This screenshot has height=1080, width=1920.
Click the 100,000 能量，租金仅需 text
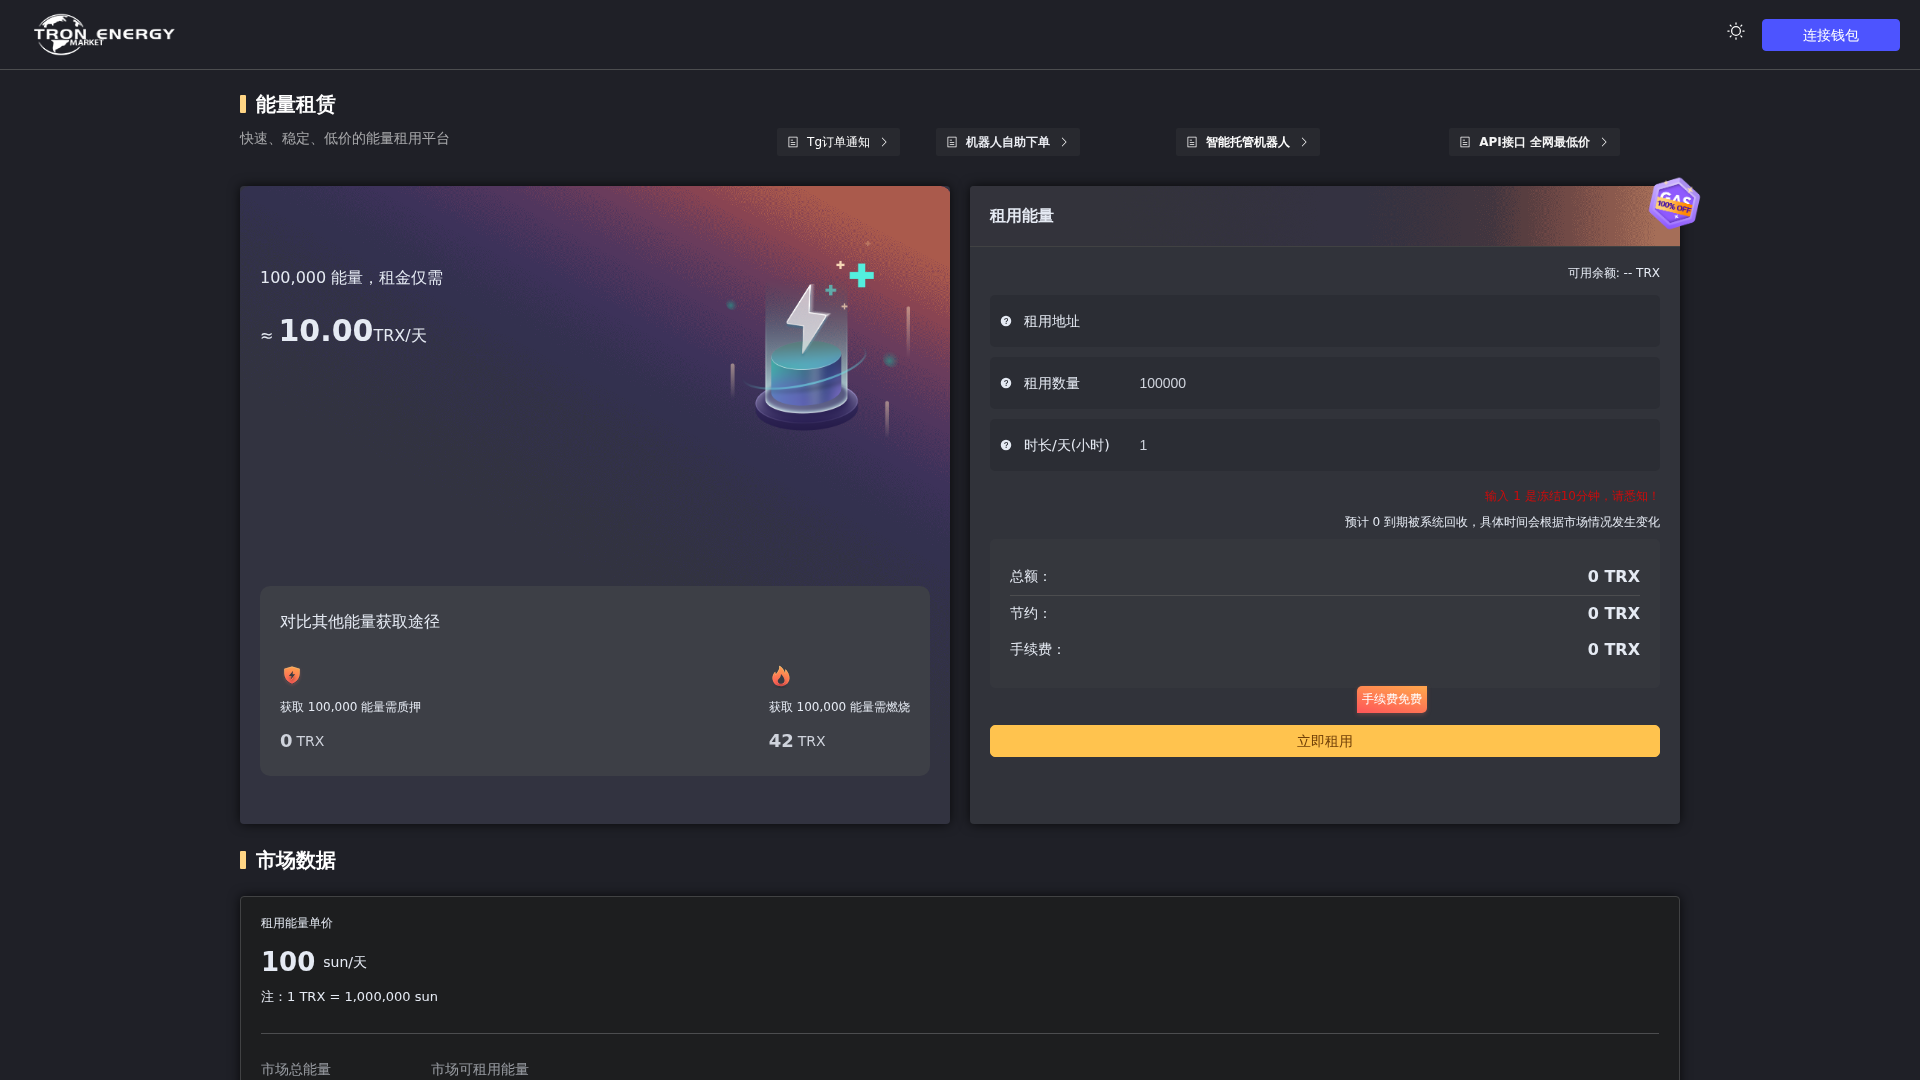coord(351,277)
